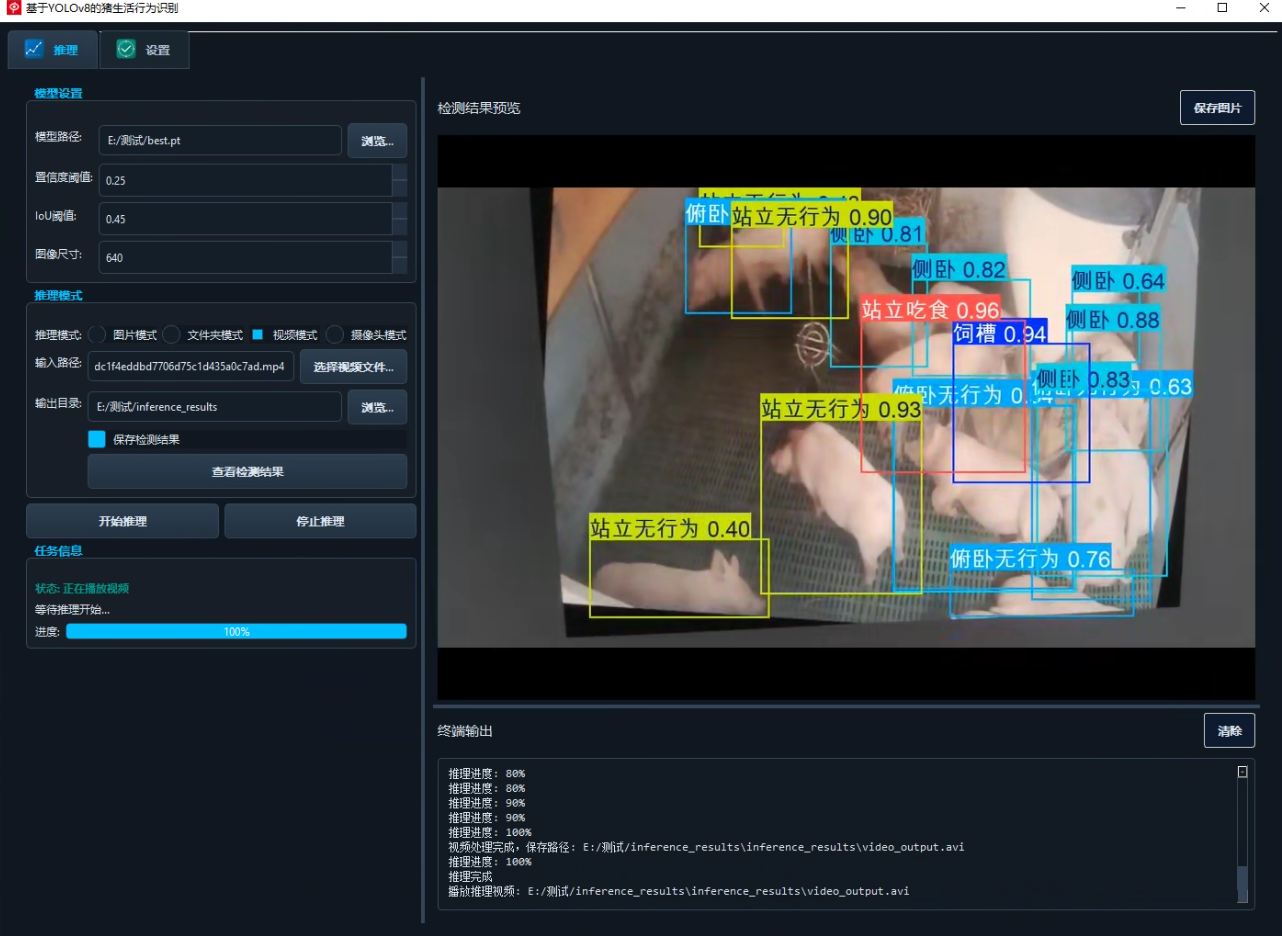Image resolution: width=1282 pixels, height=936 pixels.
Task: Click the 保存图片 button
Action: pyautogui.click(x=1217, y=108)
